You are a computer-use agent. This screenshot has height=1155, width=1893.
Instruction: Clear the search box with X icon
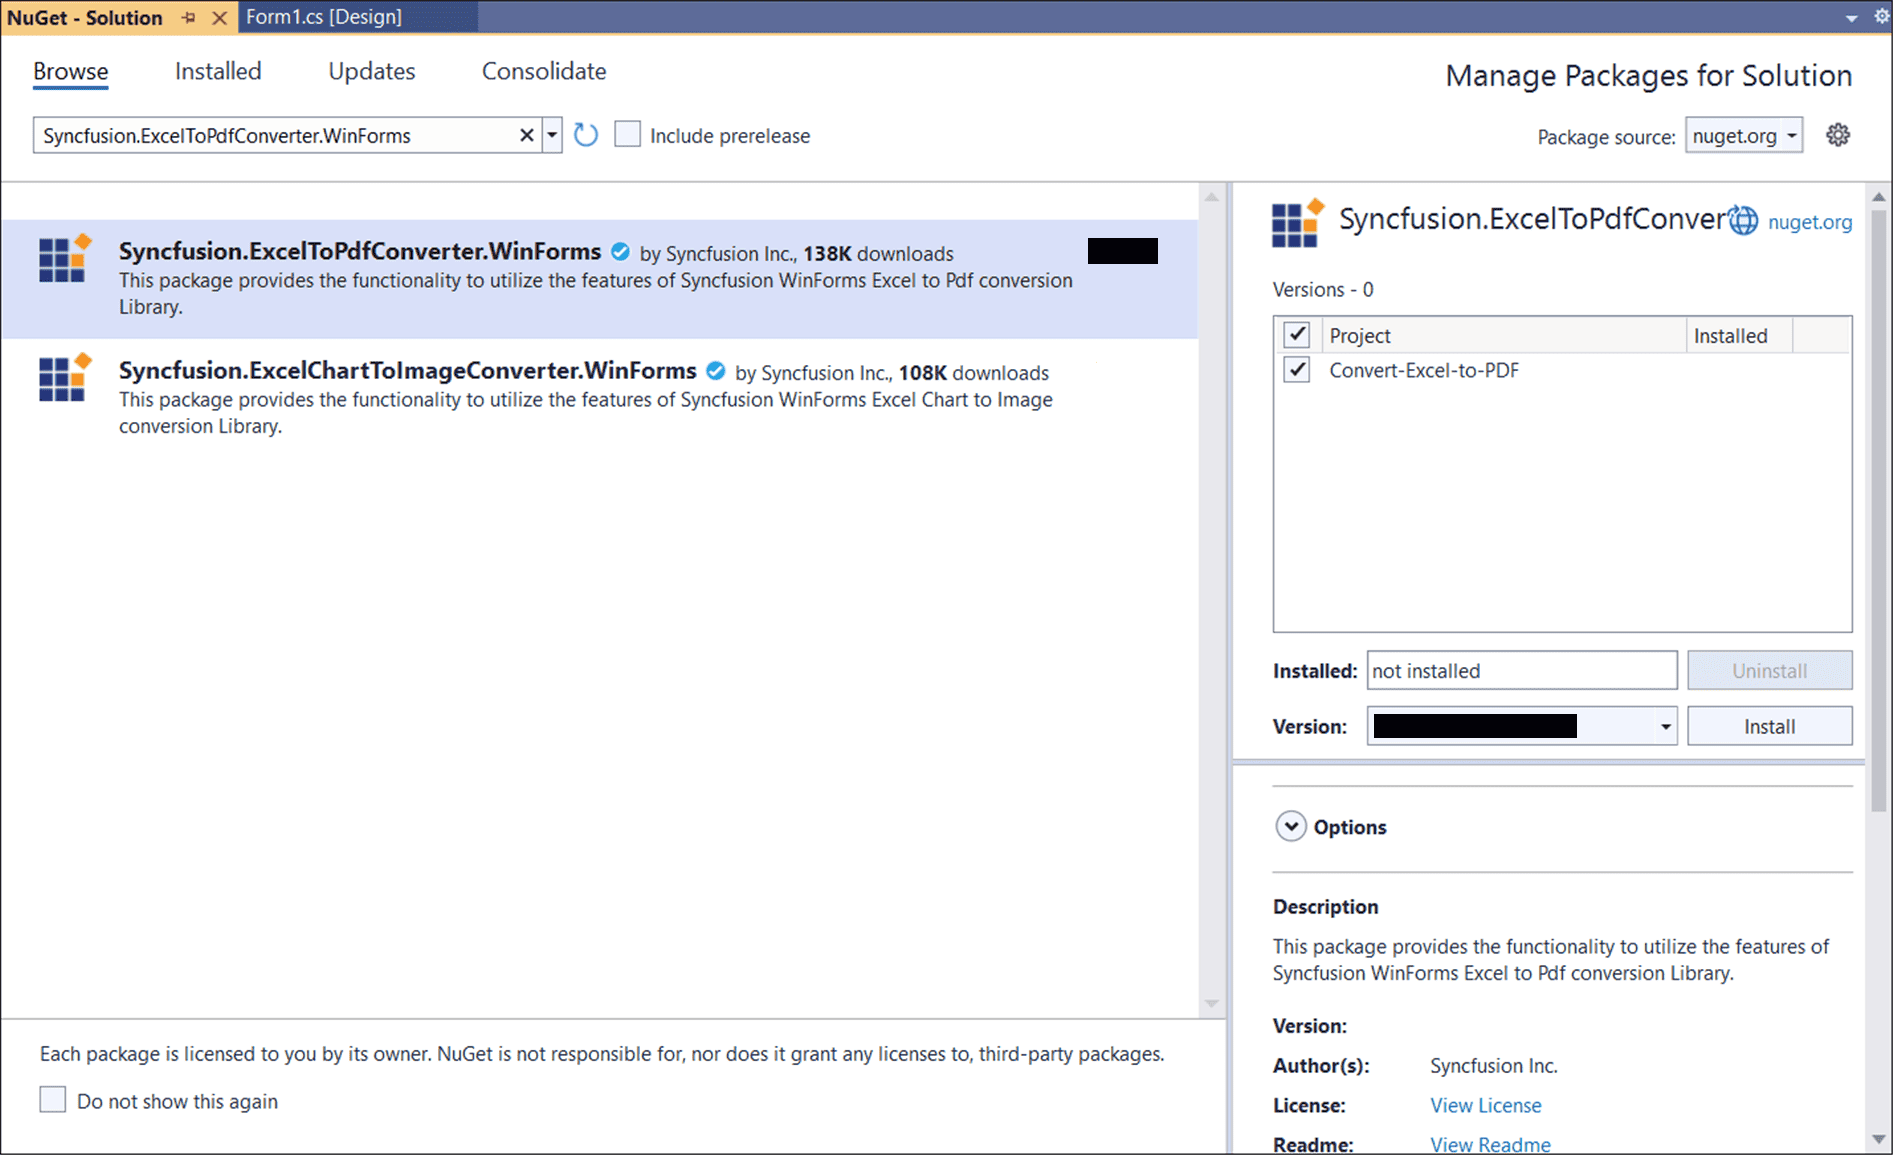[x=526, y=135]
